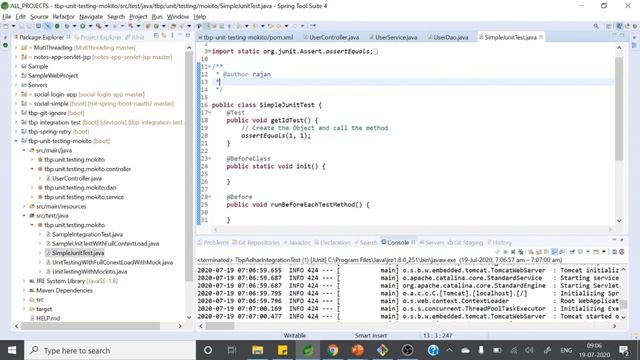Open Sticky Notes from taskbar
Screen dimensions: 640x360
[282, 350]
